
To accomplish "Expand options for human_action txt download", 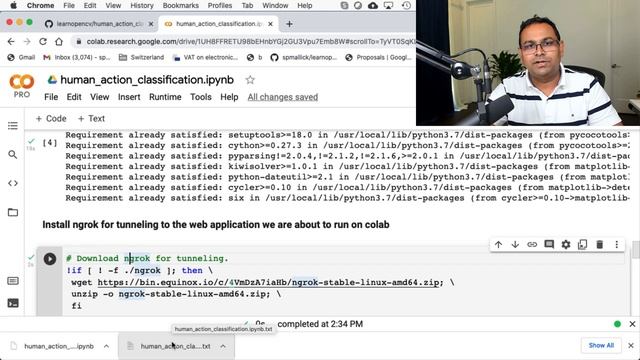I will (x=223, y=346).
